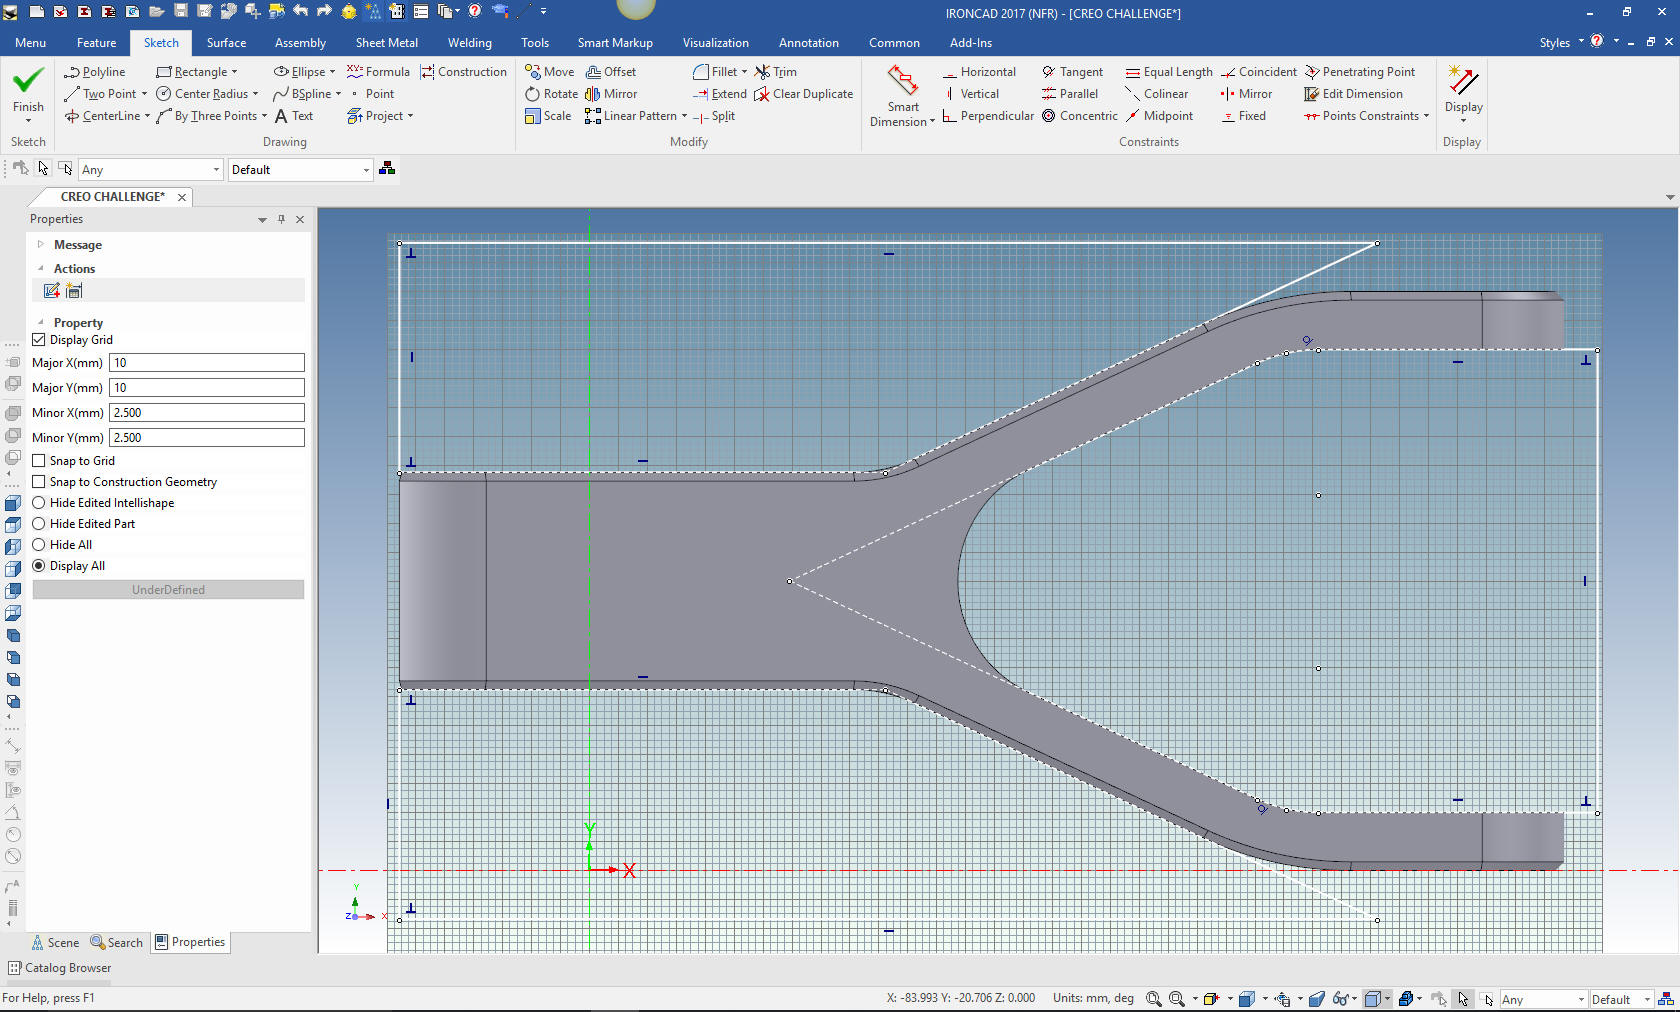Select the Hide All radio button
Image resolution: width=1680 pixels, height=1012 pixels.
coord(39,545)
